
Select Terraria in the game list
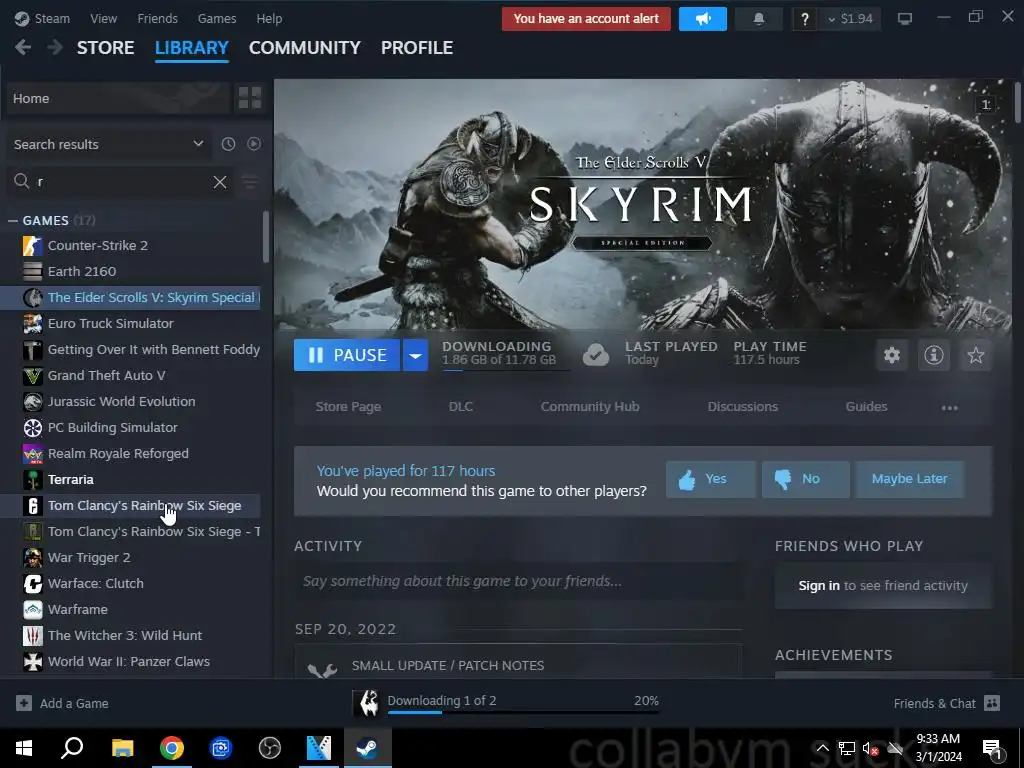(131, 480)
